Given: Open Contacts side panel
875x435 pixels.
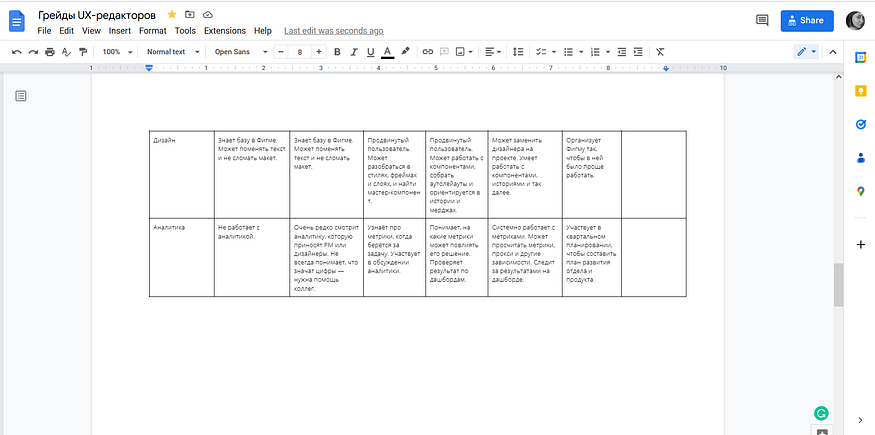Looking at the screenshot, I should pyautogui.click(x=860, y=158).
